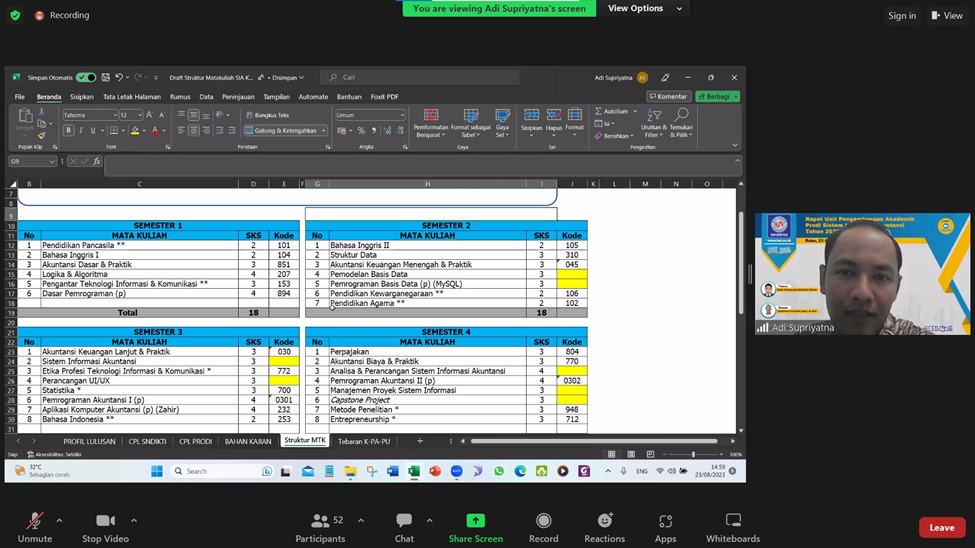975x548 pixels.
Task: Open the Zoom Whiteboards icon
Action: point(732,527)
